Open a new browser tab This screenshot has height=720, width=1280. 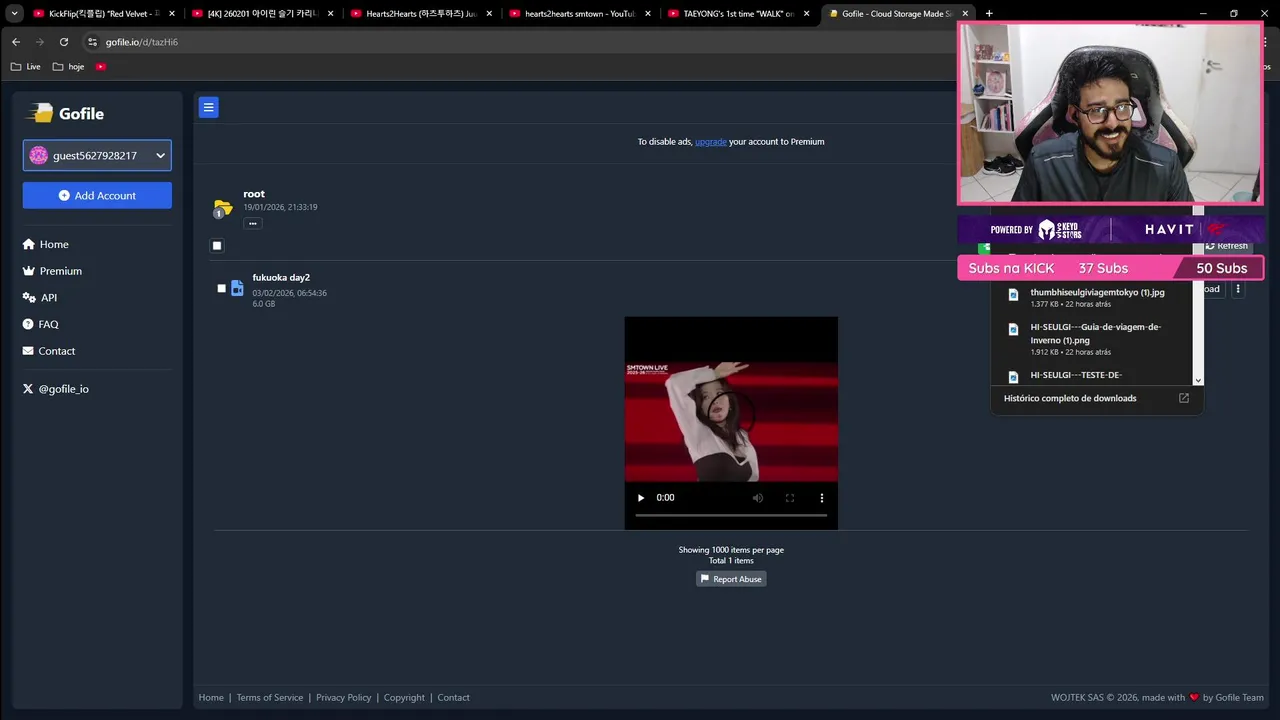[x=989, y=14]
